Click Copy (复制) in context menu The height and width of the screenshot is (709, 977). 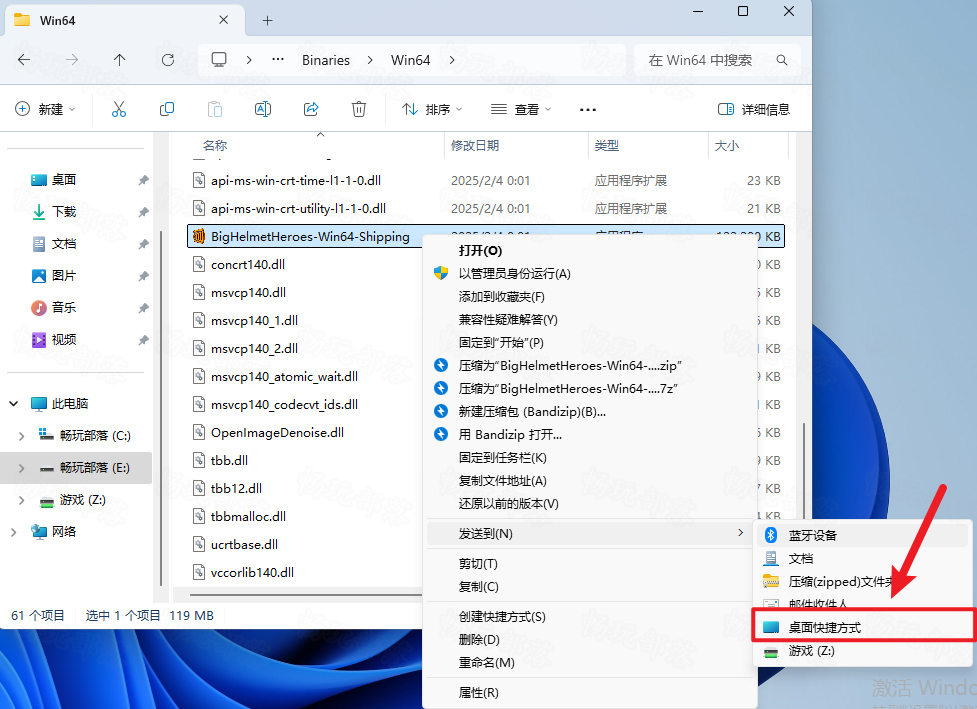point(590,587)
